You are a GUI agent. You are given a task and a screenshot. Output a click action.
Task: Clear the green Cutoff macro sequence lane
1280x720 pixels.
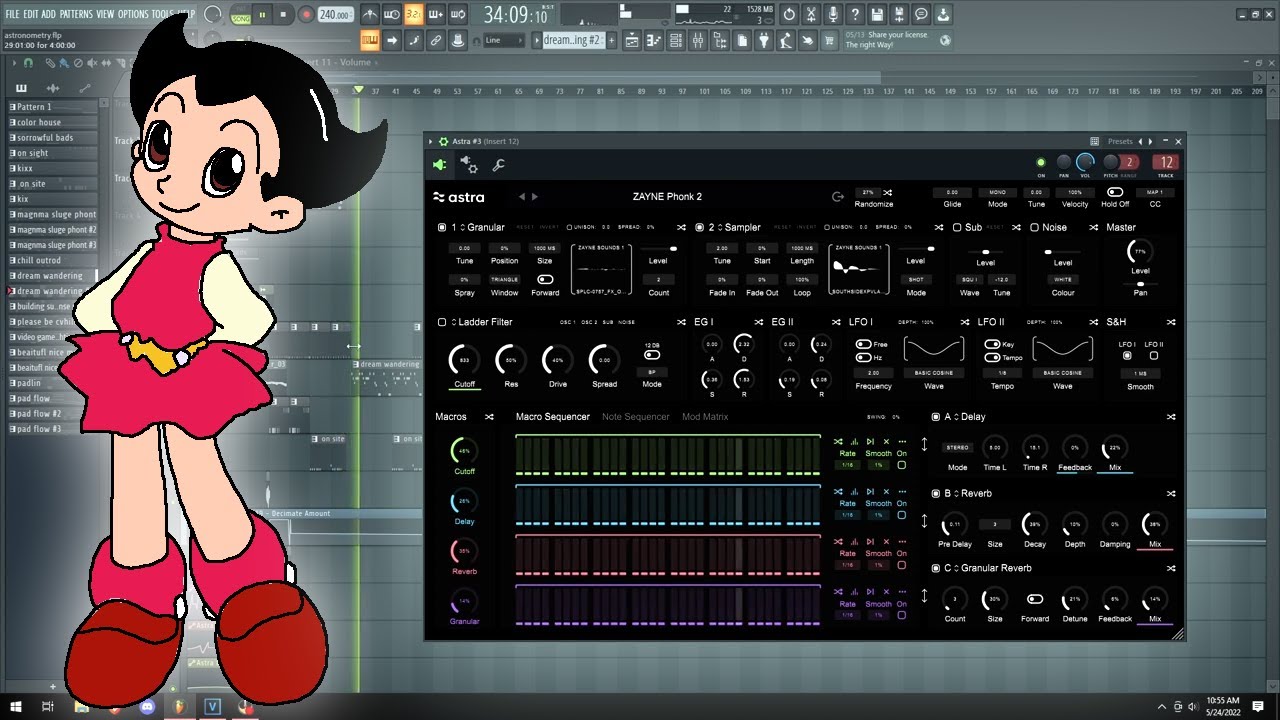click(886, 441)
